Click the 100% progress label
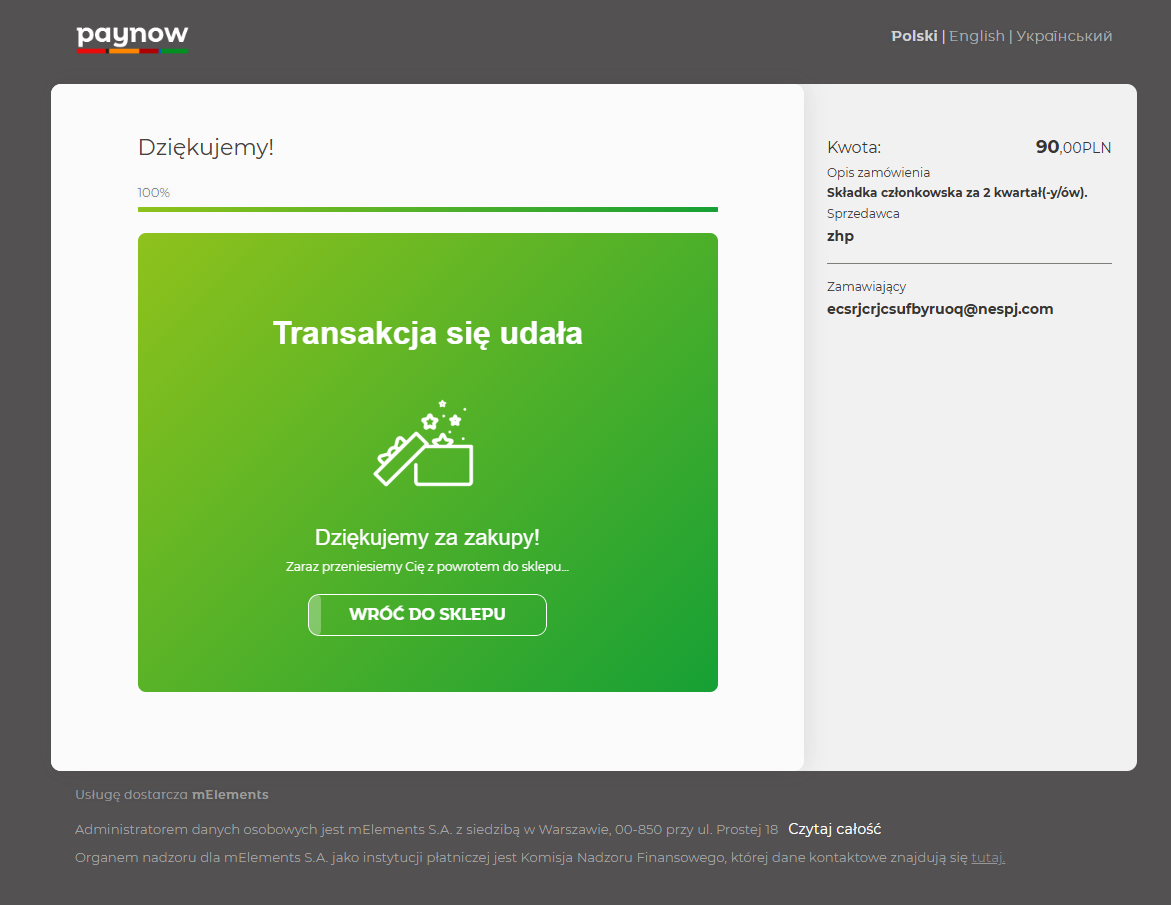This screenshot has width=1171, height=905. [x=153, y=192]
